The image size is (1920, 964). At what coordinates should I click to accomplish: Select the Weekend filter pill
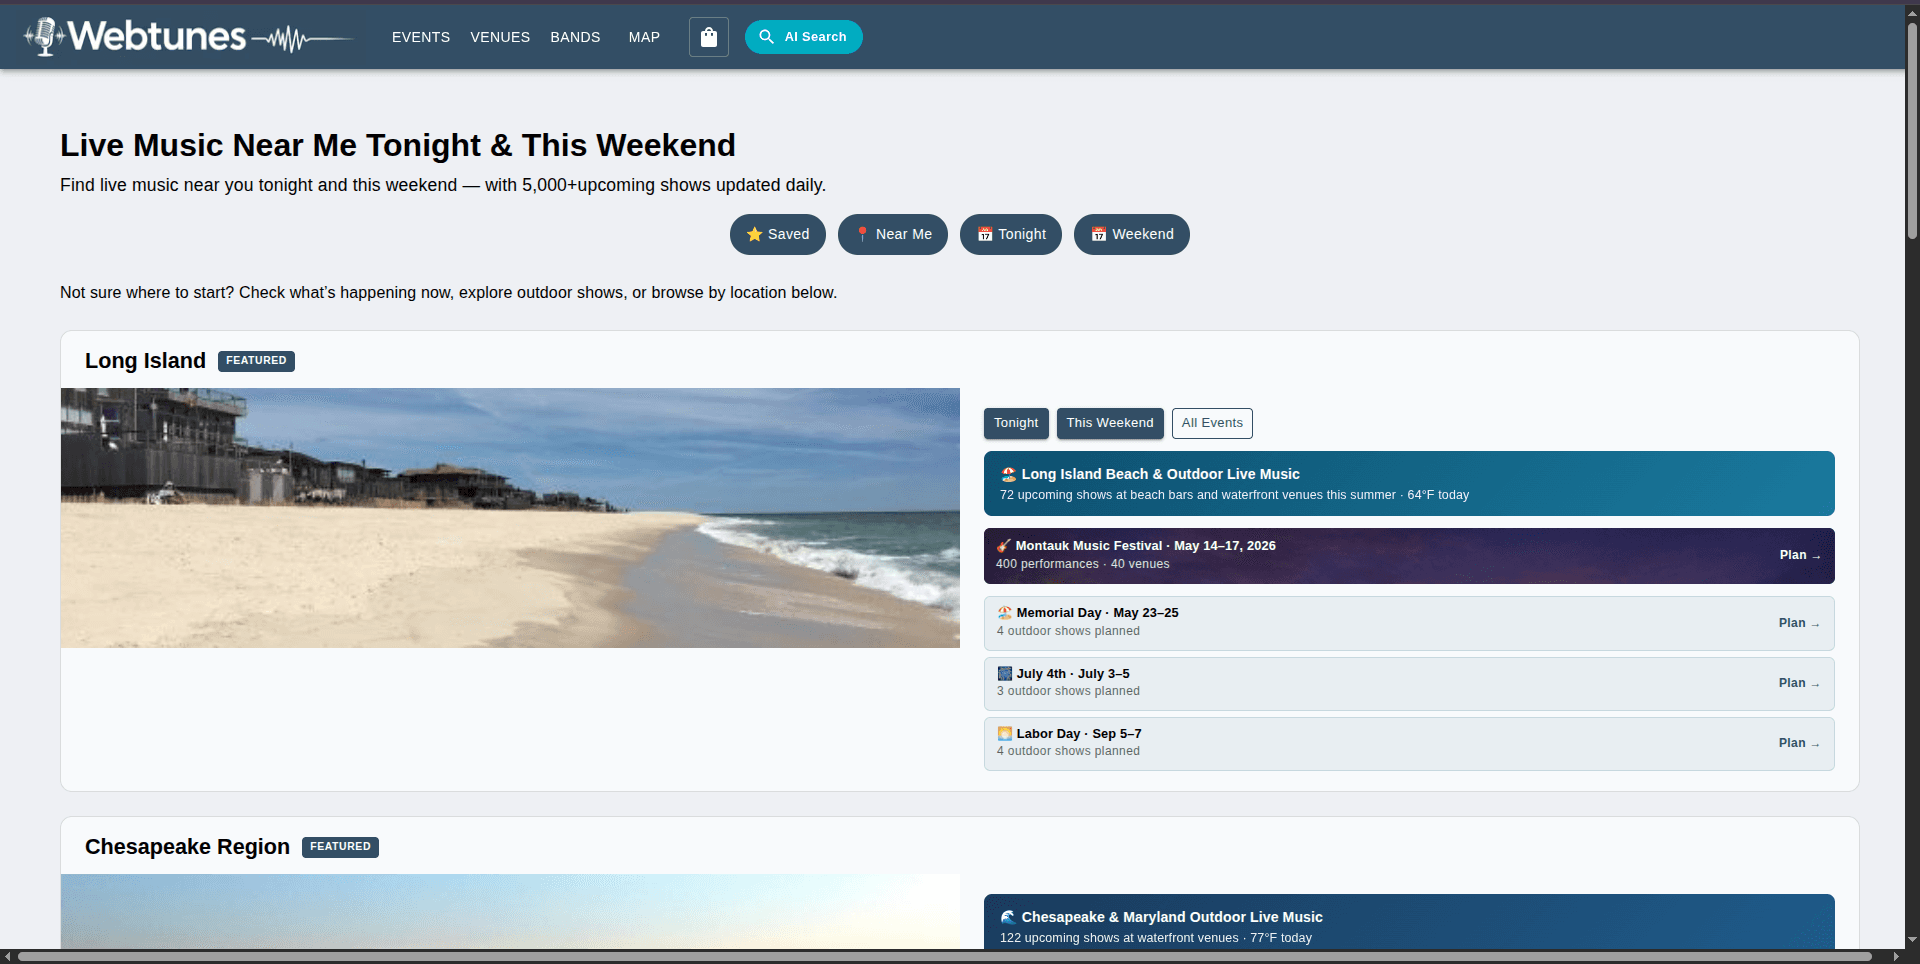tap(1132, 234)
